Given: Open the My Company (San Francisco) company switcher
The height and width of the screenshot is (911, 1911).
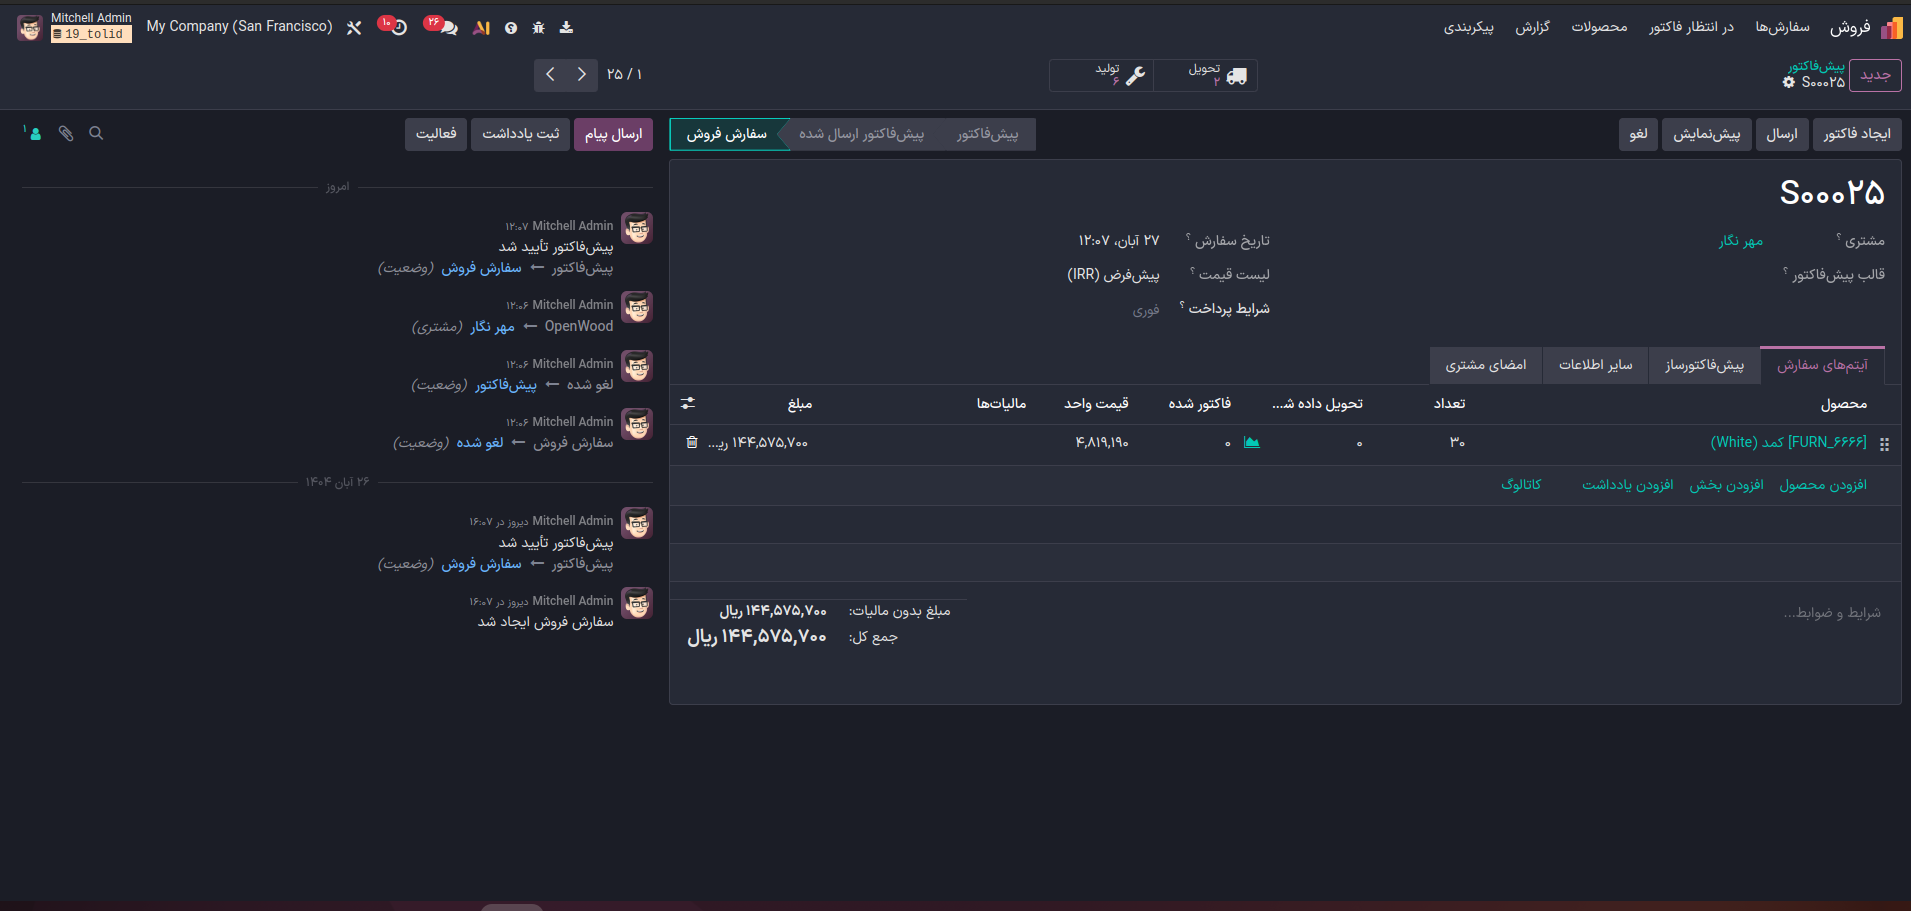Looking at the screenshot, I should [239, 27].
